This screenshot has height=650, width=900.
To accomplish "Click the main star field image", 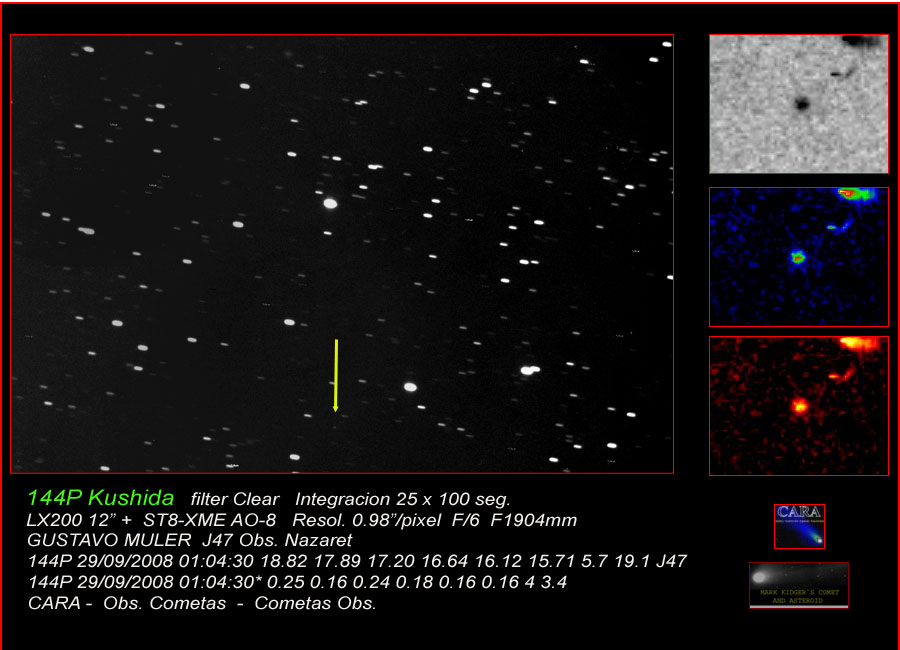I will coord(342,254).
